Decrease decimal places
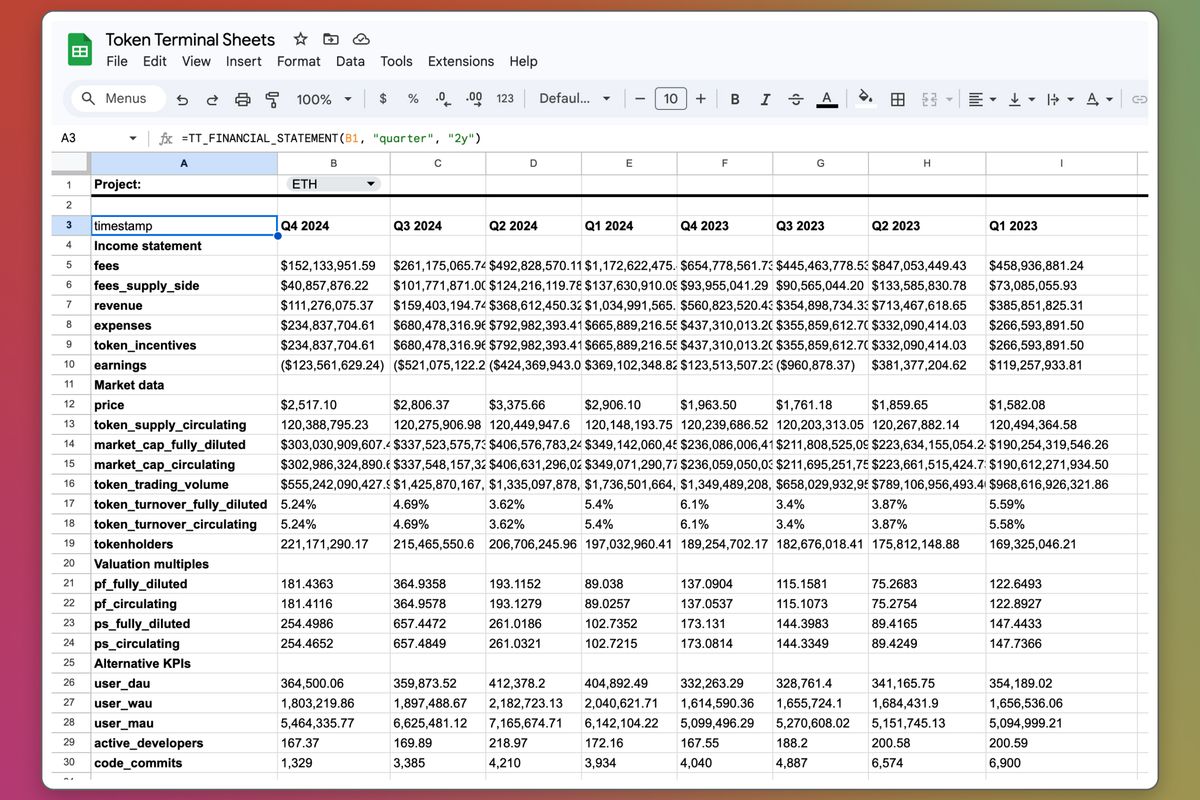The height and width of the screenshot is (800, 1200). click(x=443, y=99)
